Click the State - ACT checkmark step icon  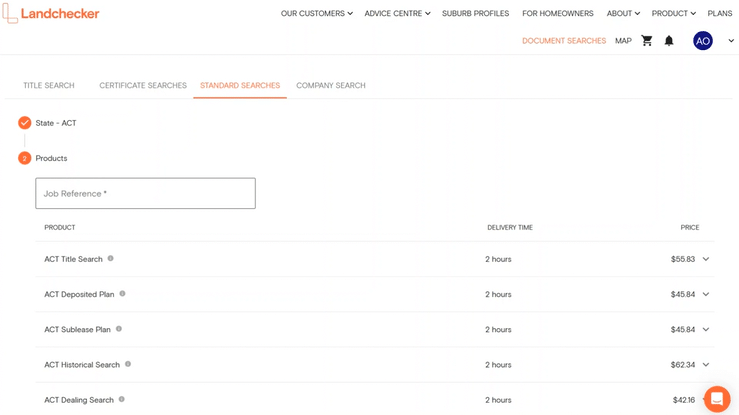25,123
